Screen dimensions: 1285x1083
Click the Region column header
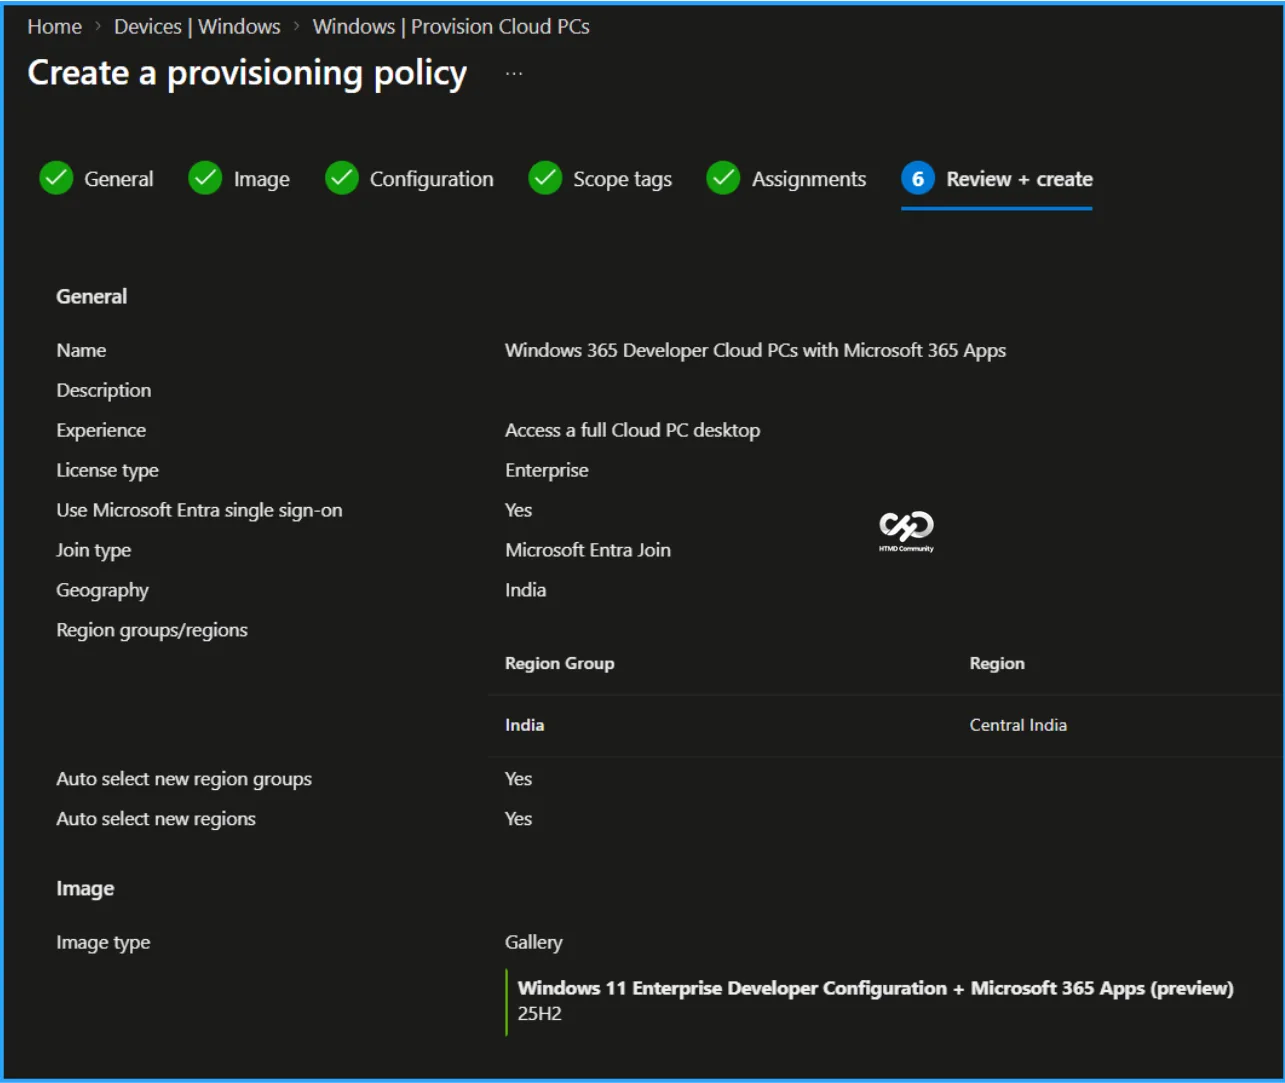[997, 663]
